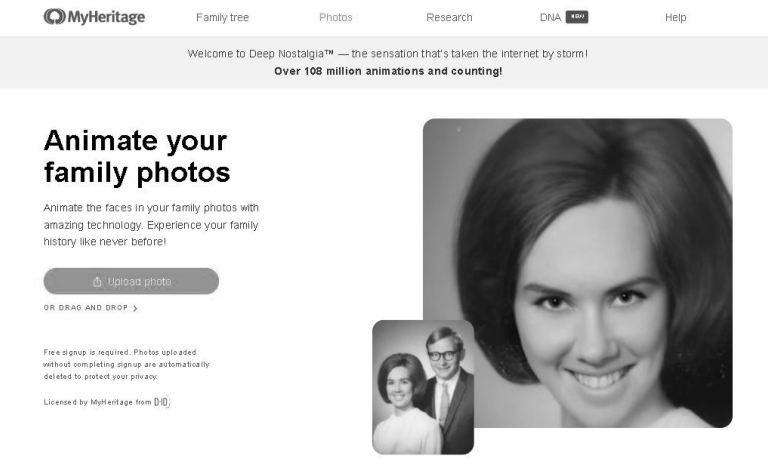
Task: Open the Help menu
Action: pyautogui.click(x=675, y=18)
